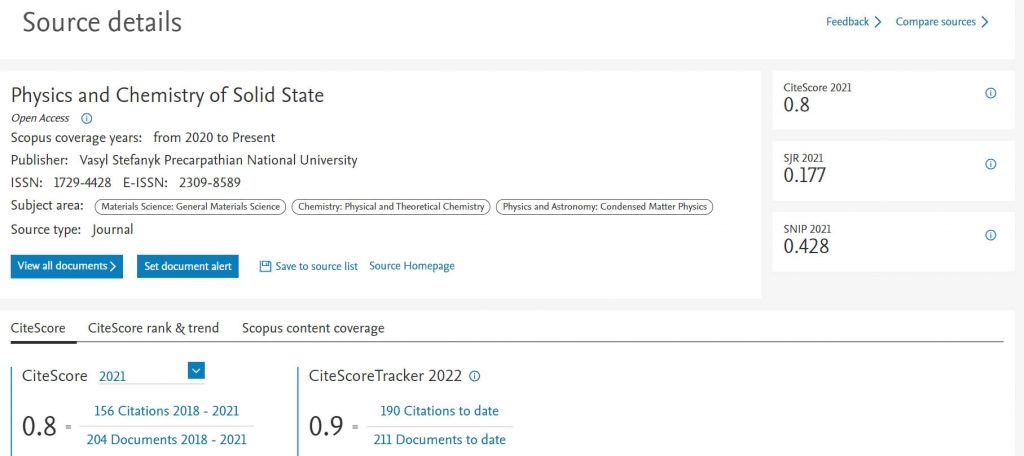Click the CiteScoreTracker 2022 info icon

(x=475, y=376)
